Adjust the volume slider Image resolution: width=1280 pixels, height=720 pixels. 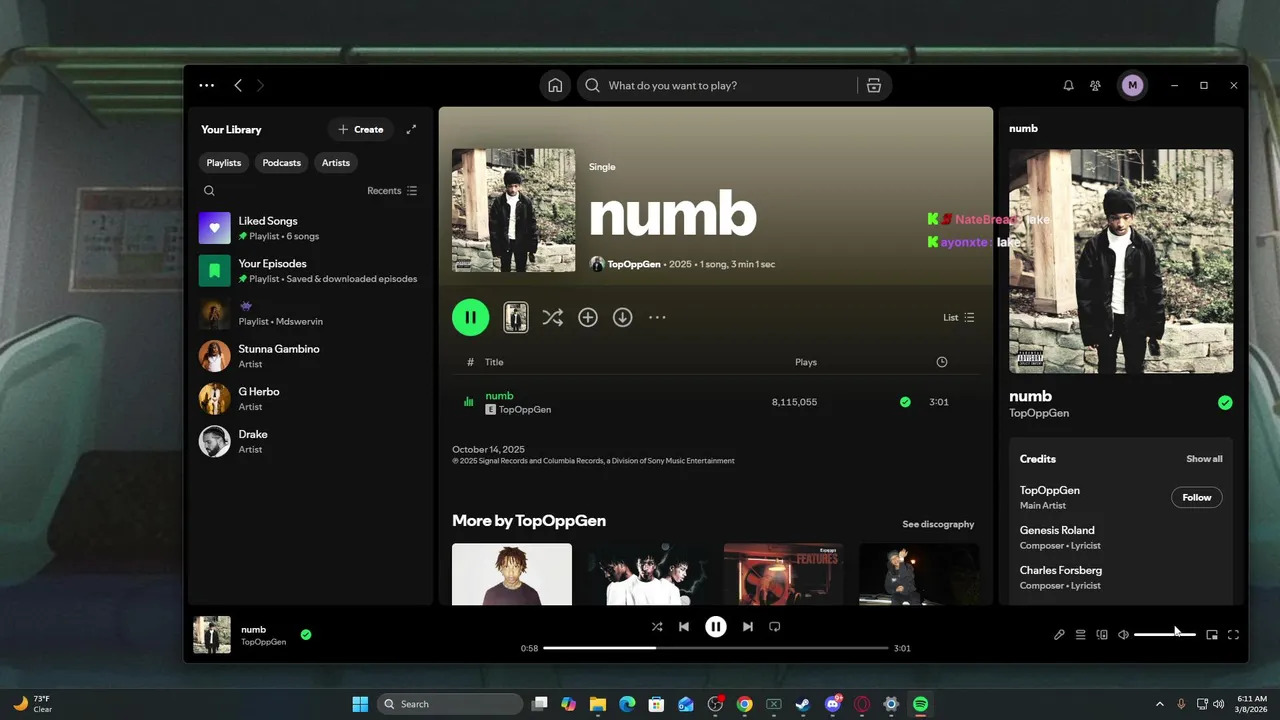point(1165,634)
